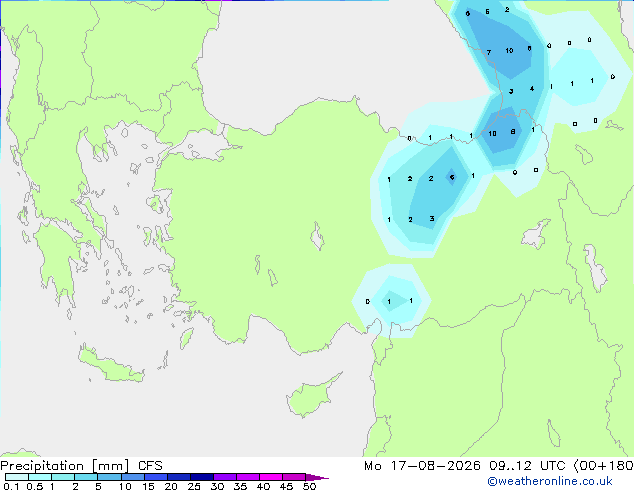The height and width of the screenshot is (490, 634).
Task: Click the 20–25 mm legend swatch
Action: point(178,477)
